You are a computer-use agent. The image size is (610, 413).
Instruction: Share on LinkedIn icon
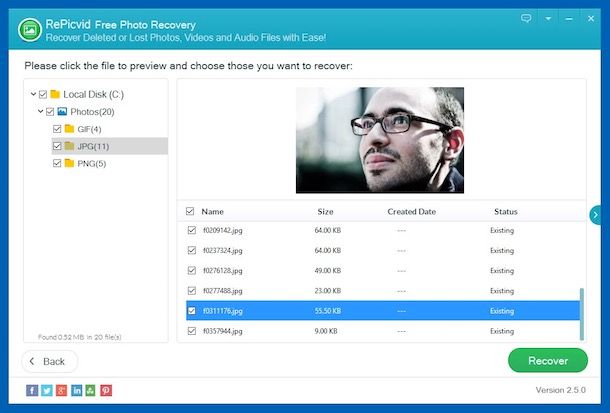(76, 390)
